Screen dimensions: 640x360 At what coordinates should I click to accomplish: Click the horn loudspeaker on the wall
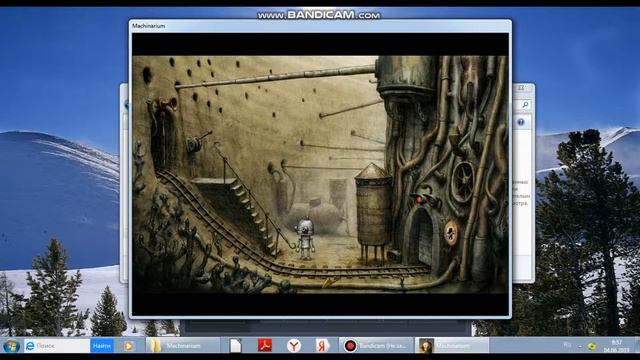[168, 105]
